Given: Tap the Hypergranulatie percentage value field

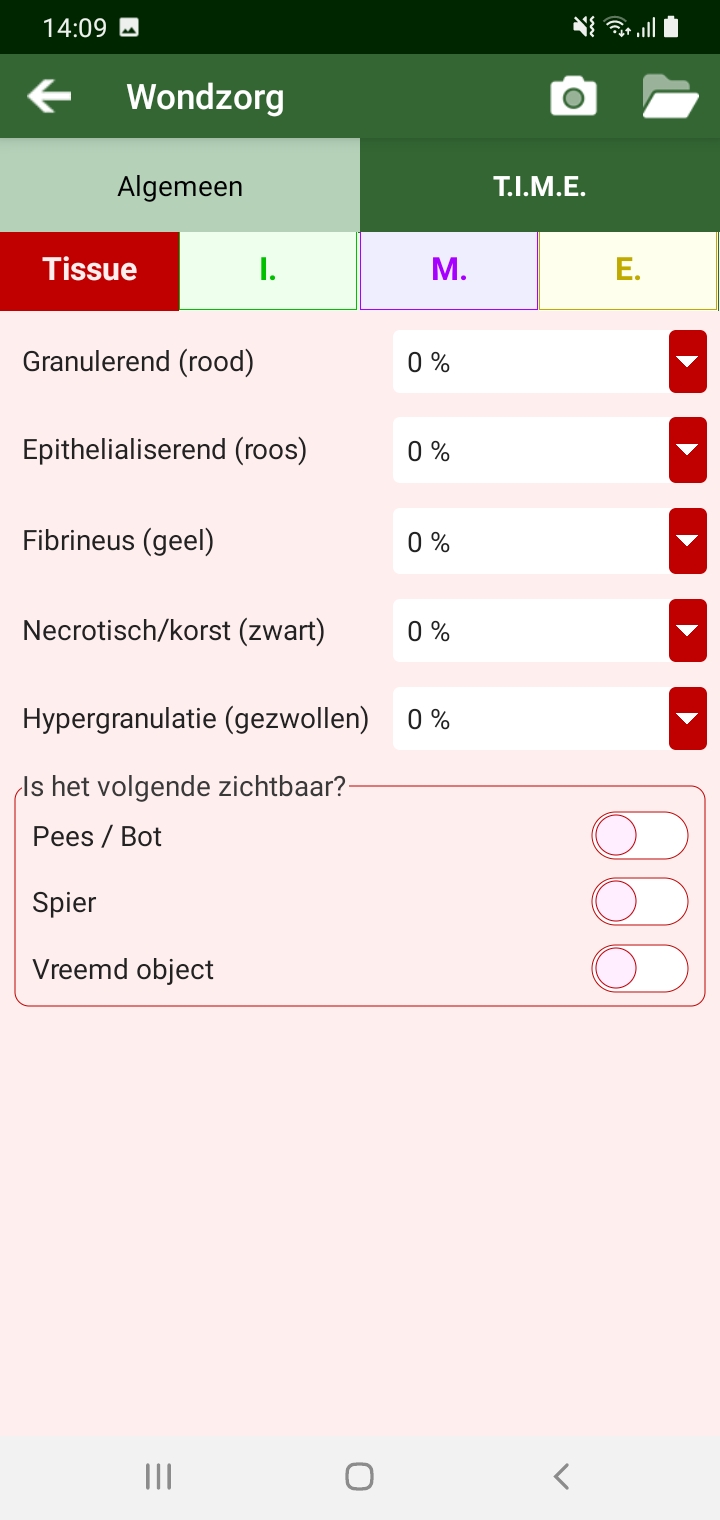Looking at the screenshot, I should click(530, 719).
